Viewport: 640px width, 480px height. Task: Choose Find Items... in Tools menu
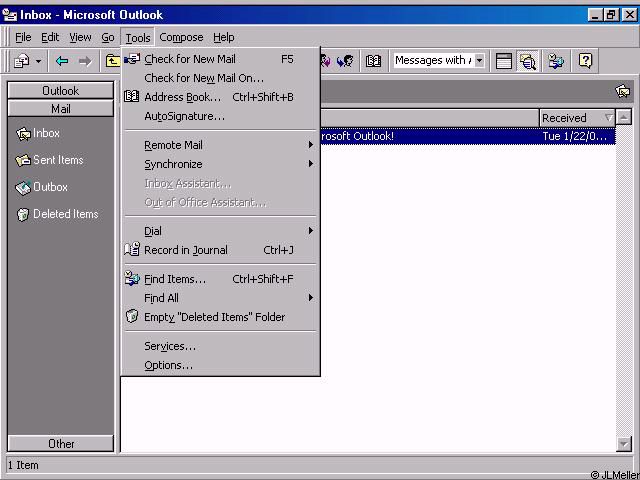(x=220, y=279)
